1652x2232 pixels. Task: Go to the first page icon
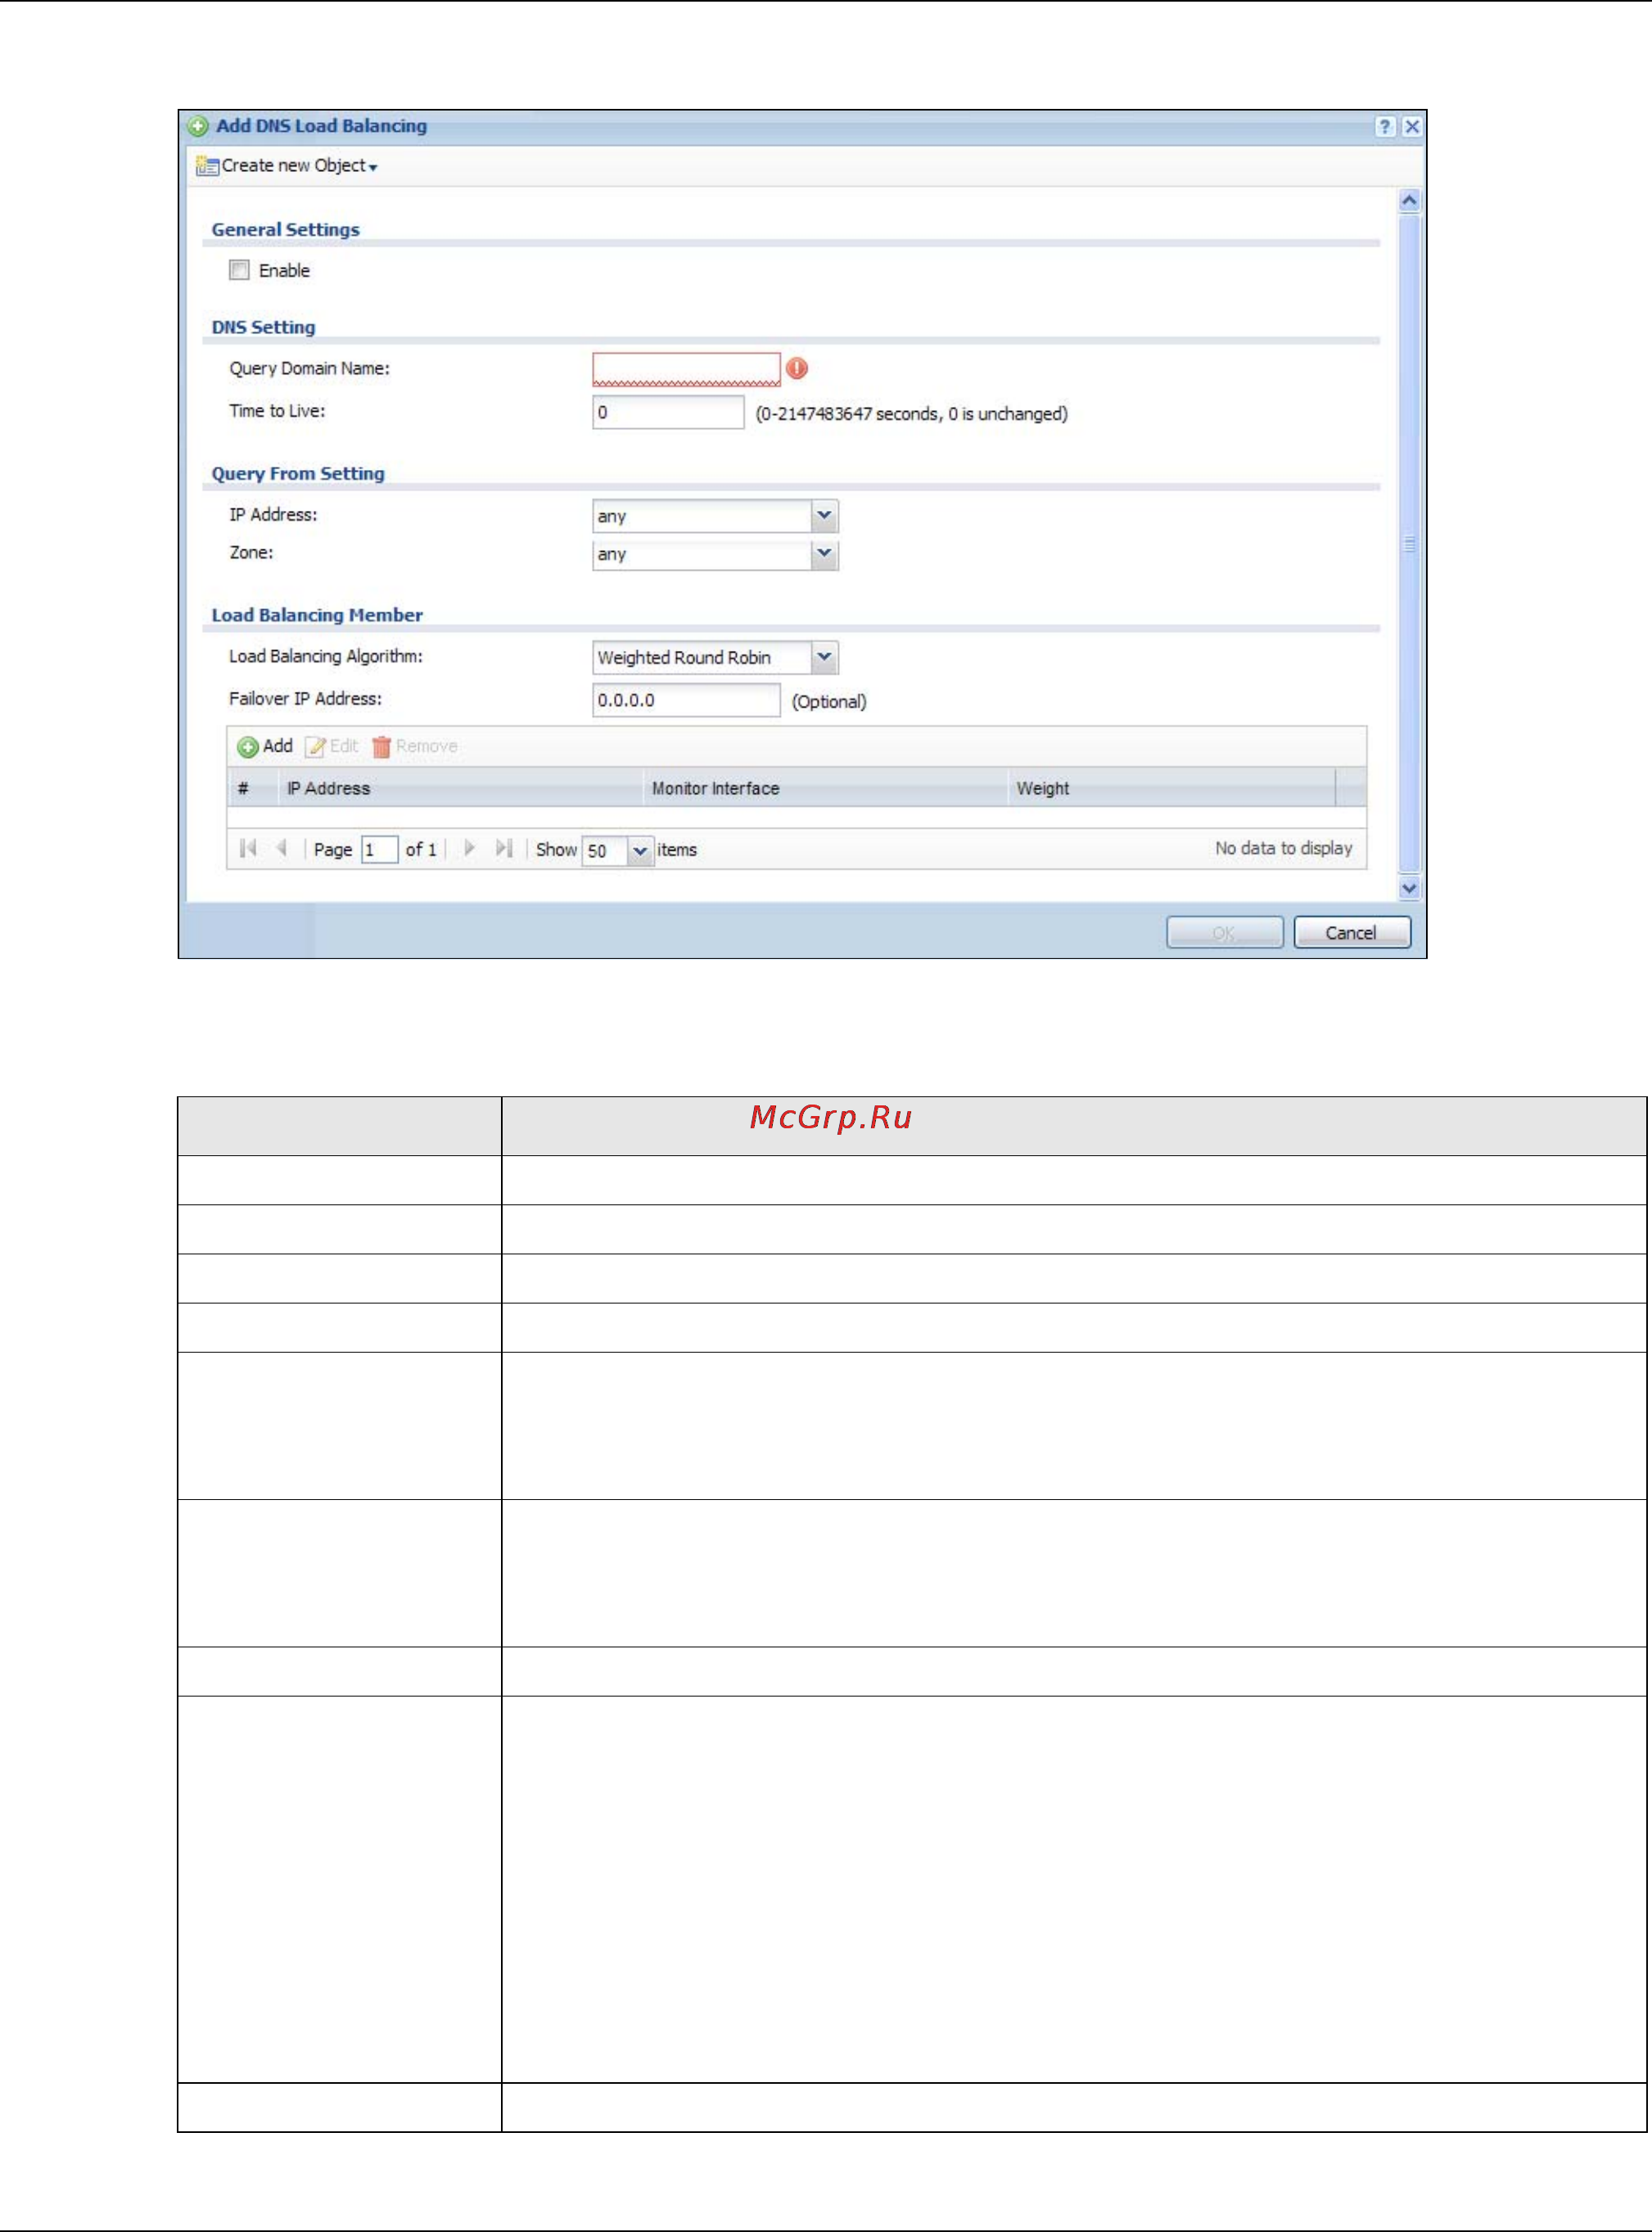point(248,848)
